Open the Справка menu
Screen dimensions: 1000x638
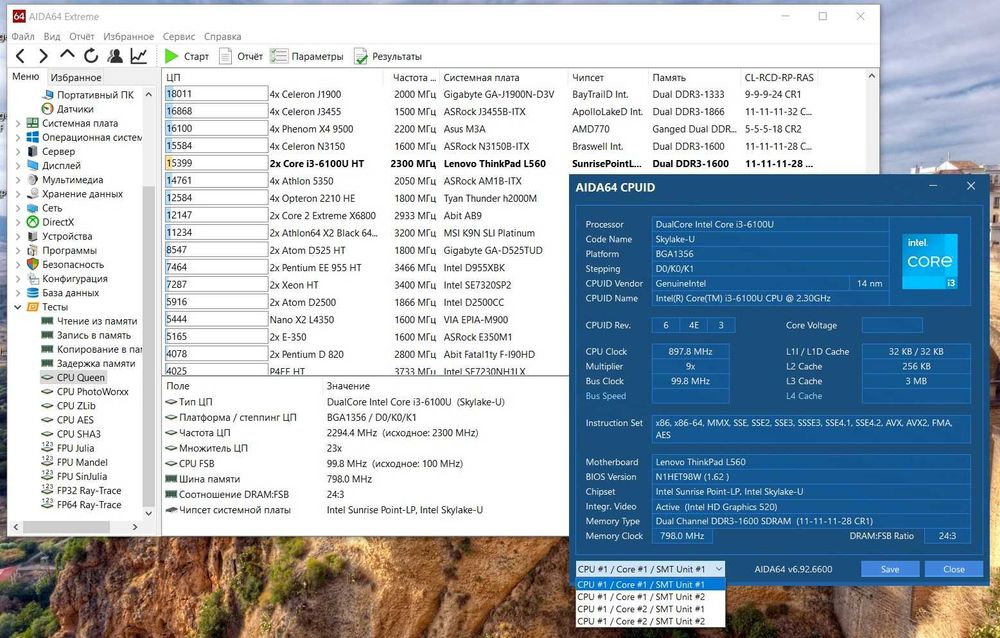pyautogui.click(x=223, y=36)
